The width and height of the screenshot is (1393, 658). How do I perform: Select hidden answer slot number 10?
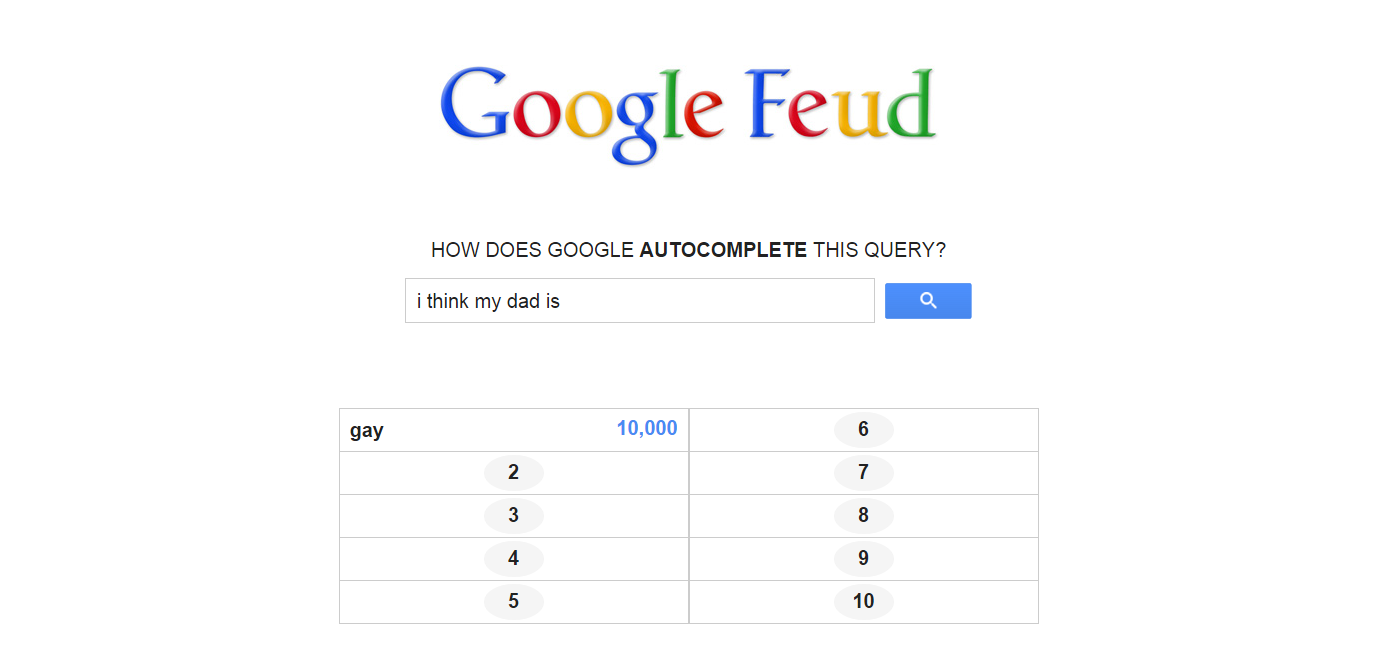(x=864, y=602)
